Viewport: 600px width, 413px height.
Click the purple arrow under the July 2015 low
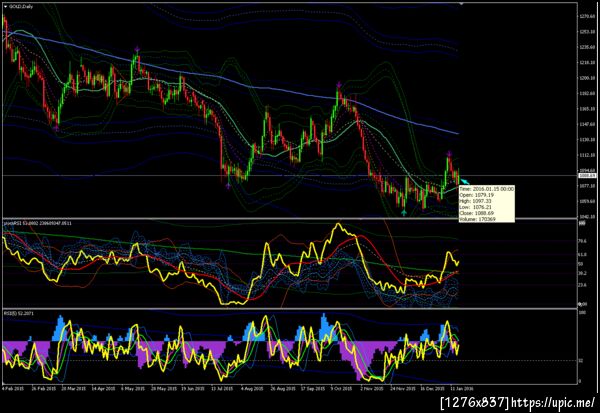pos(228,186)
